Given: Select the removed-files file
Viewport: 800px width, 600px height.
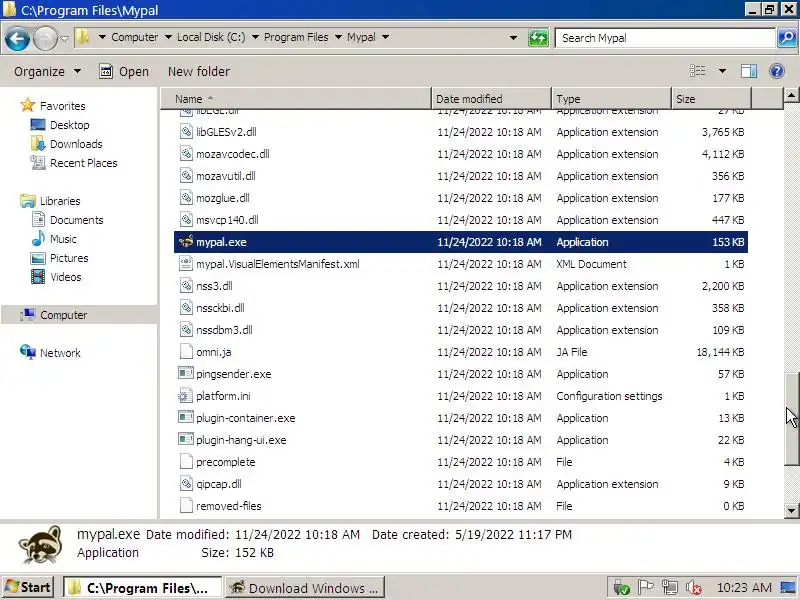Looking at the screenshot, I should [x=229, y=506].
